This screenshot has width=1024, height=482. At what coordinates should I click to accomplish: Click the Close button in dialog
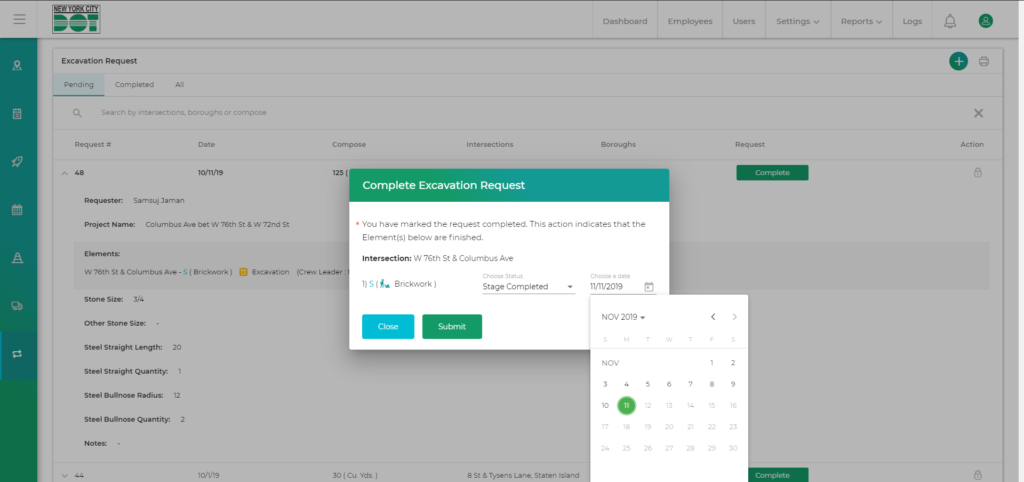(388, 327)
